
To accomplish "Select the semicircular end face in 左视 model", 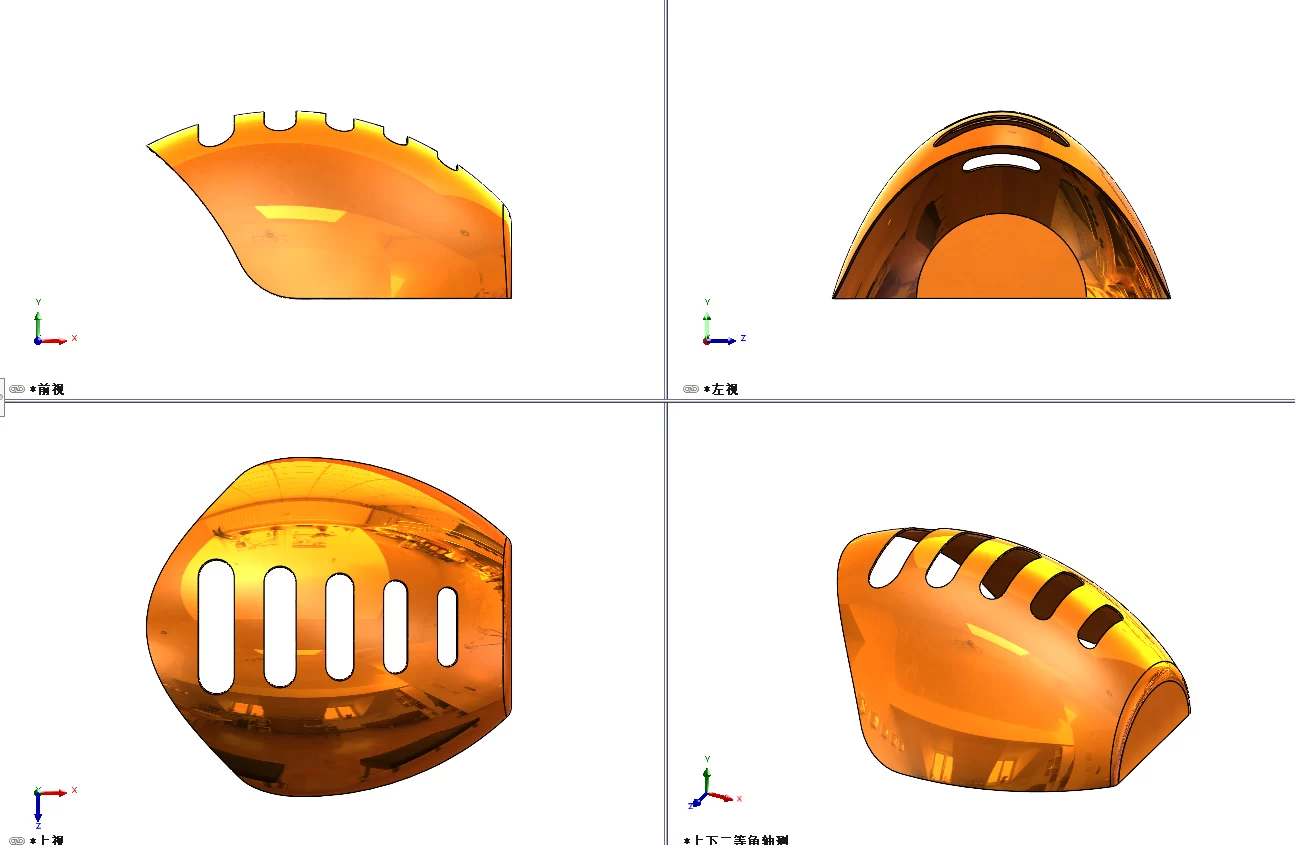I will point(1001,256).
